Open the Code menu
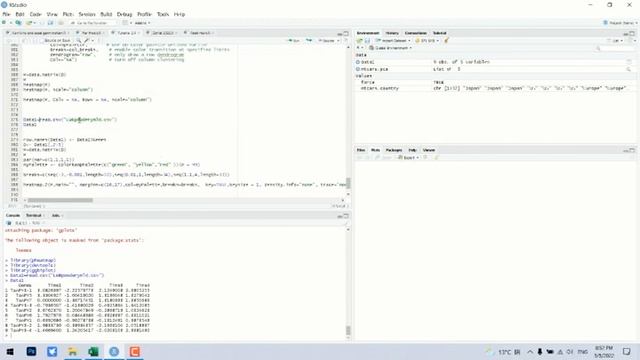Viewport: 640px width, 360px height. tap(36, 14)
